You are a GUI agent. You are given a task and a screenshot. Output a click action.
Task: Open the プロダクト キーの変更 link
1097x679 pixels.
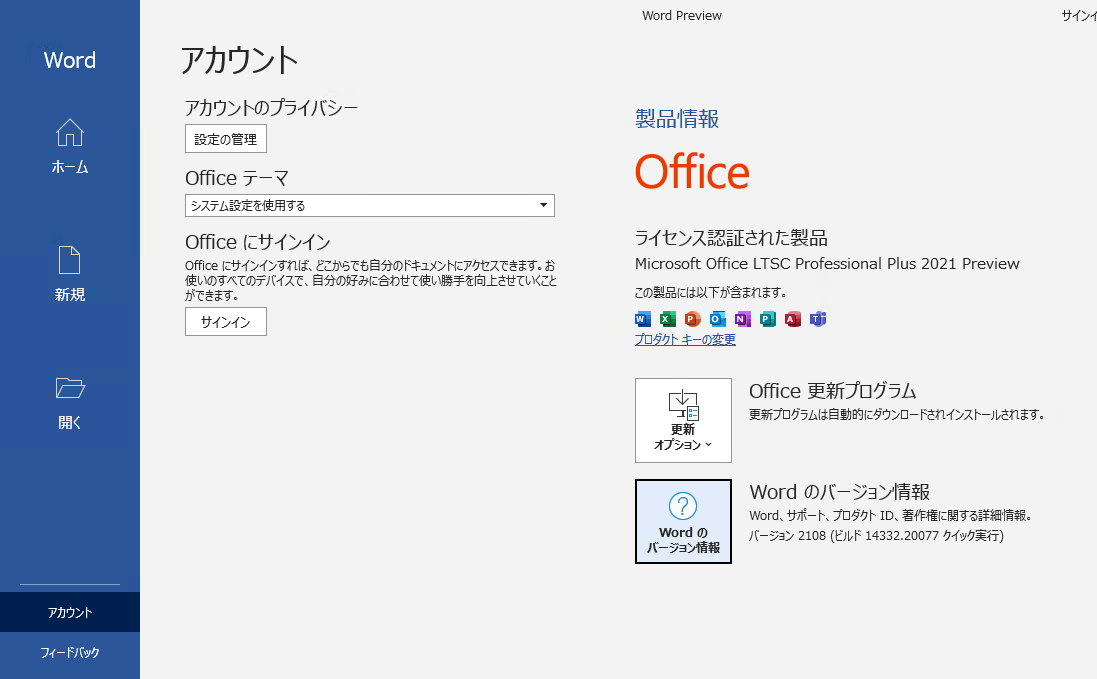685,340
